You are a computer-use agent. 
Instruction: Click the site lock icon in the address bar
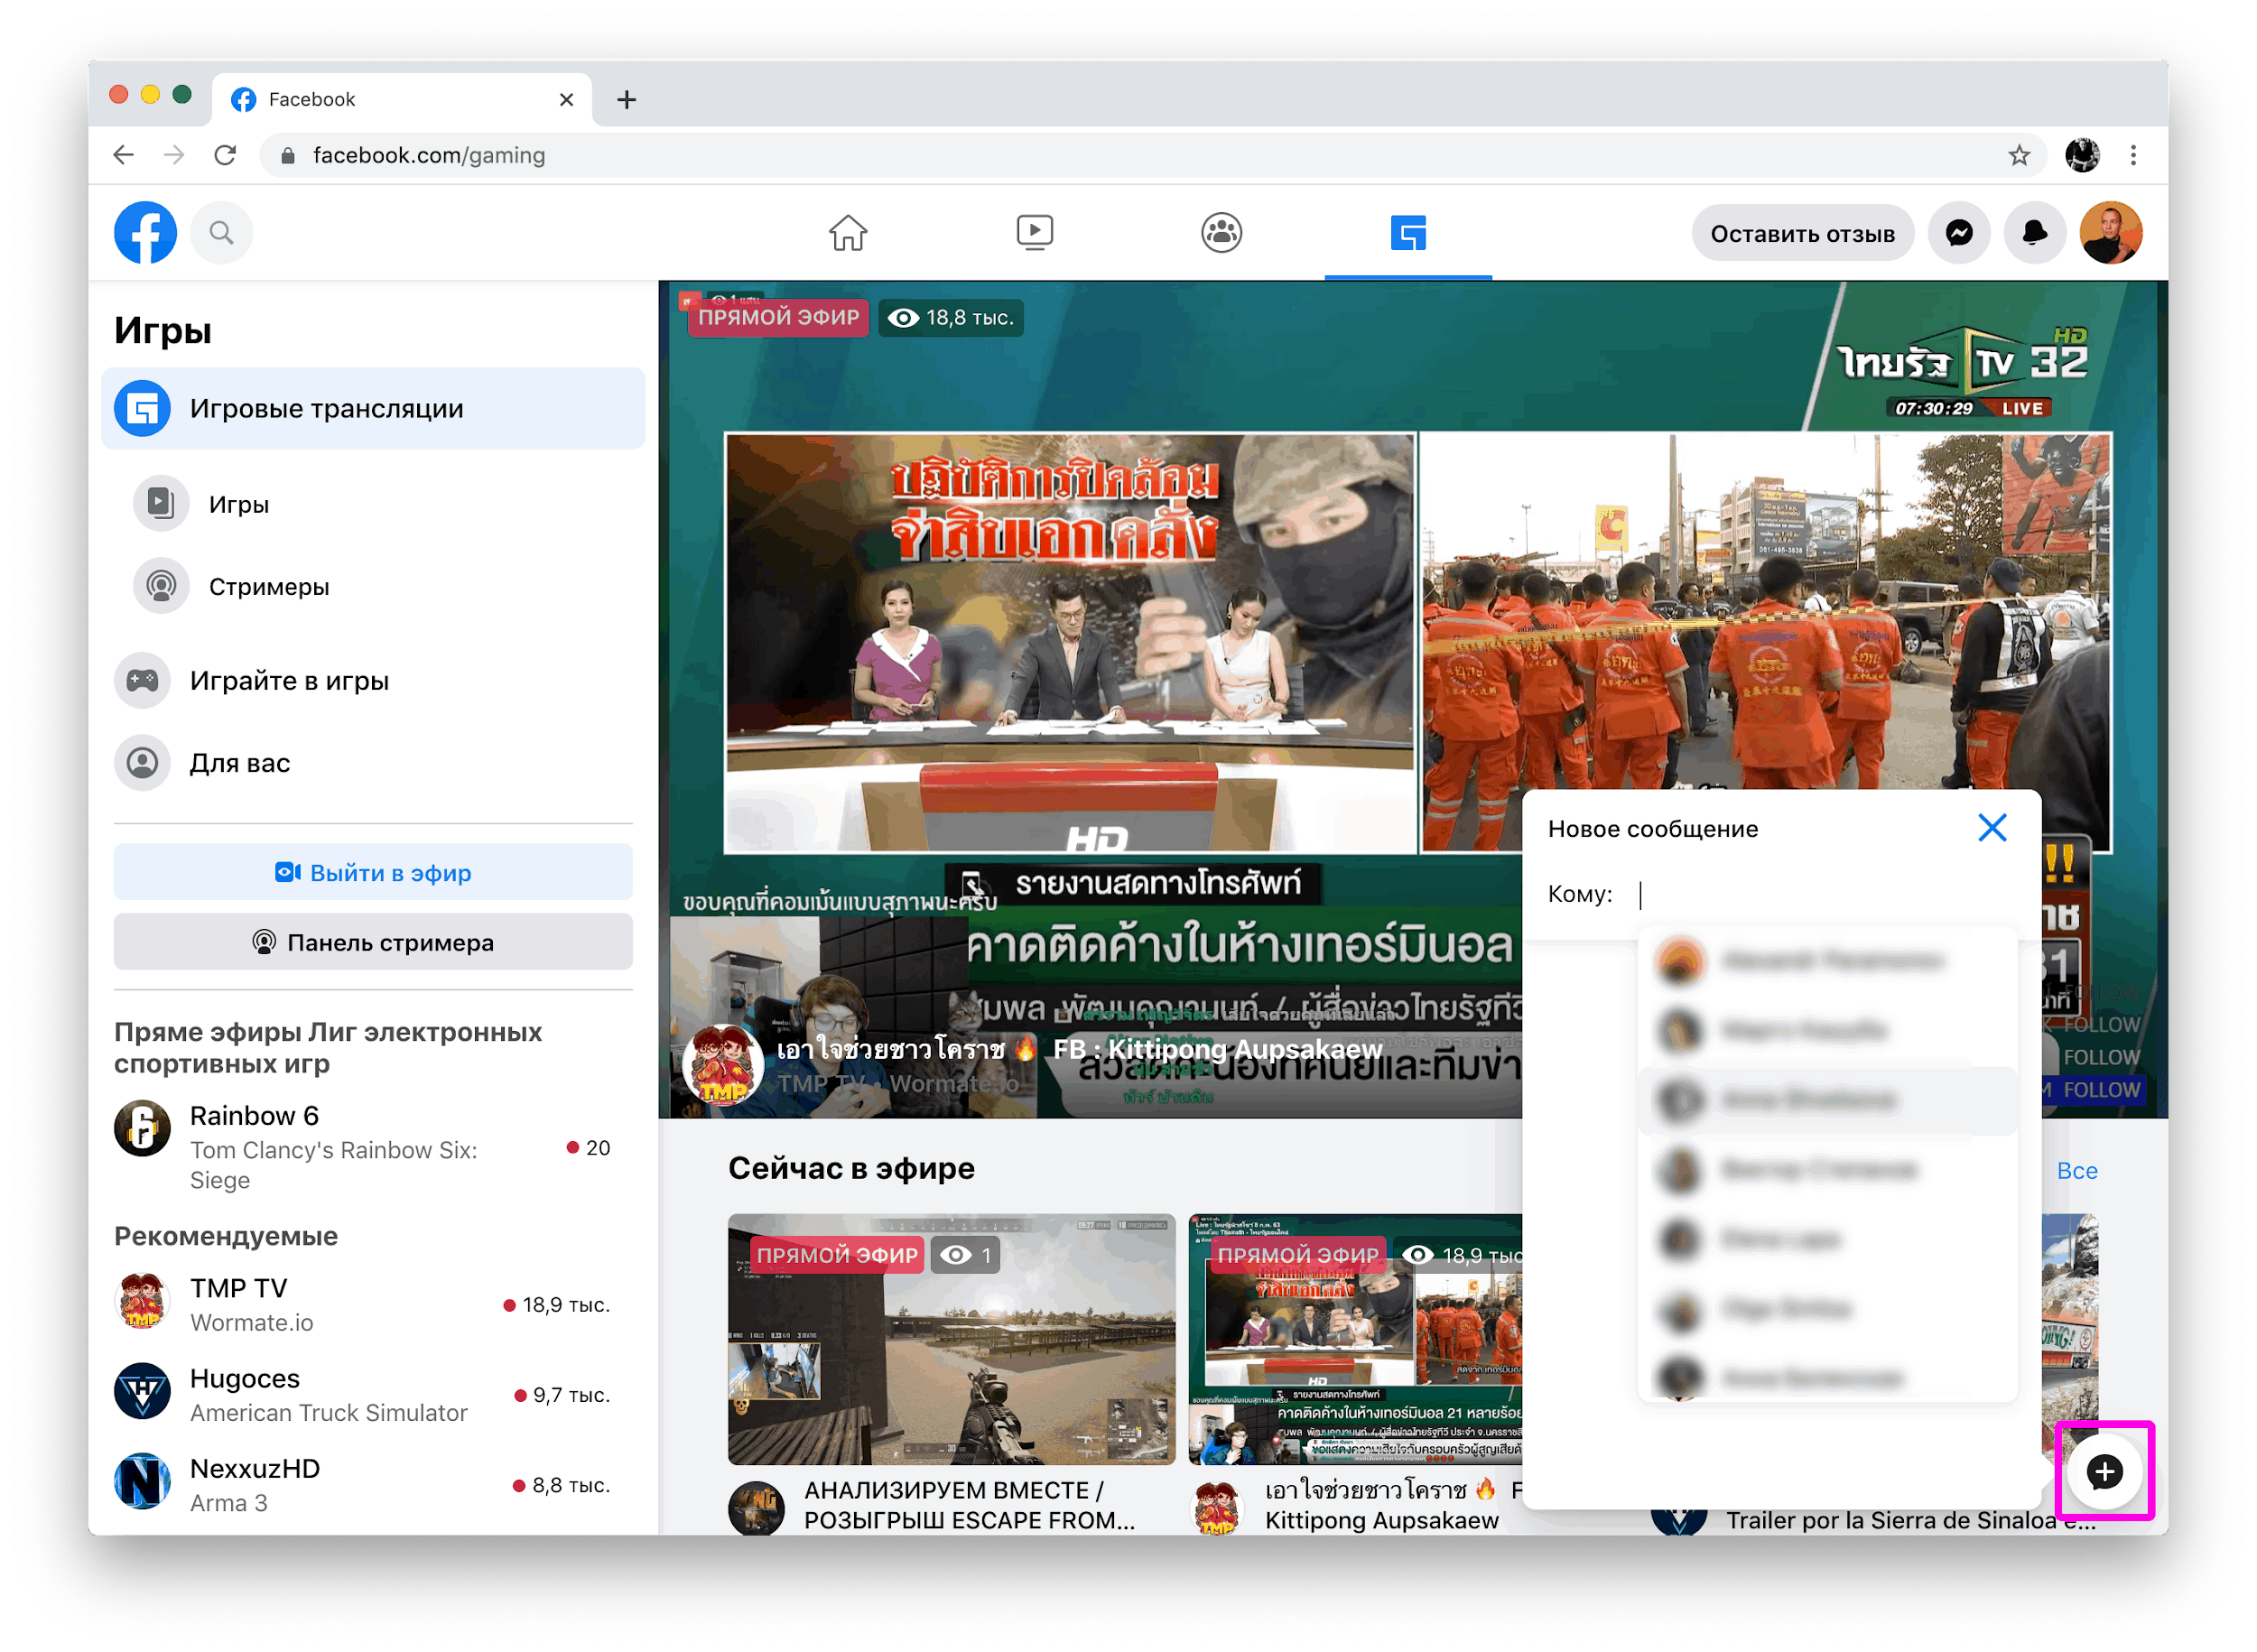pyautogui.click(x=287, y=156)
